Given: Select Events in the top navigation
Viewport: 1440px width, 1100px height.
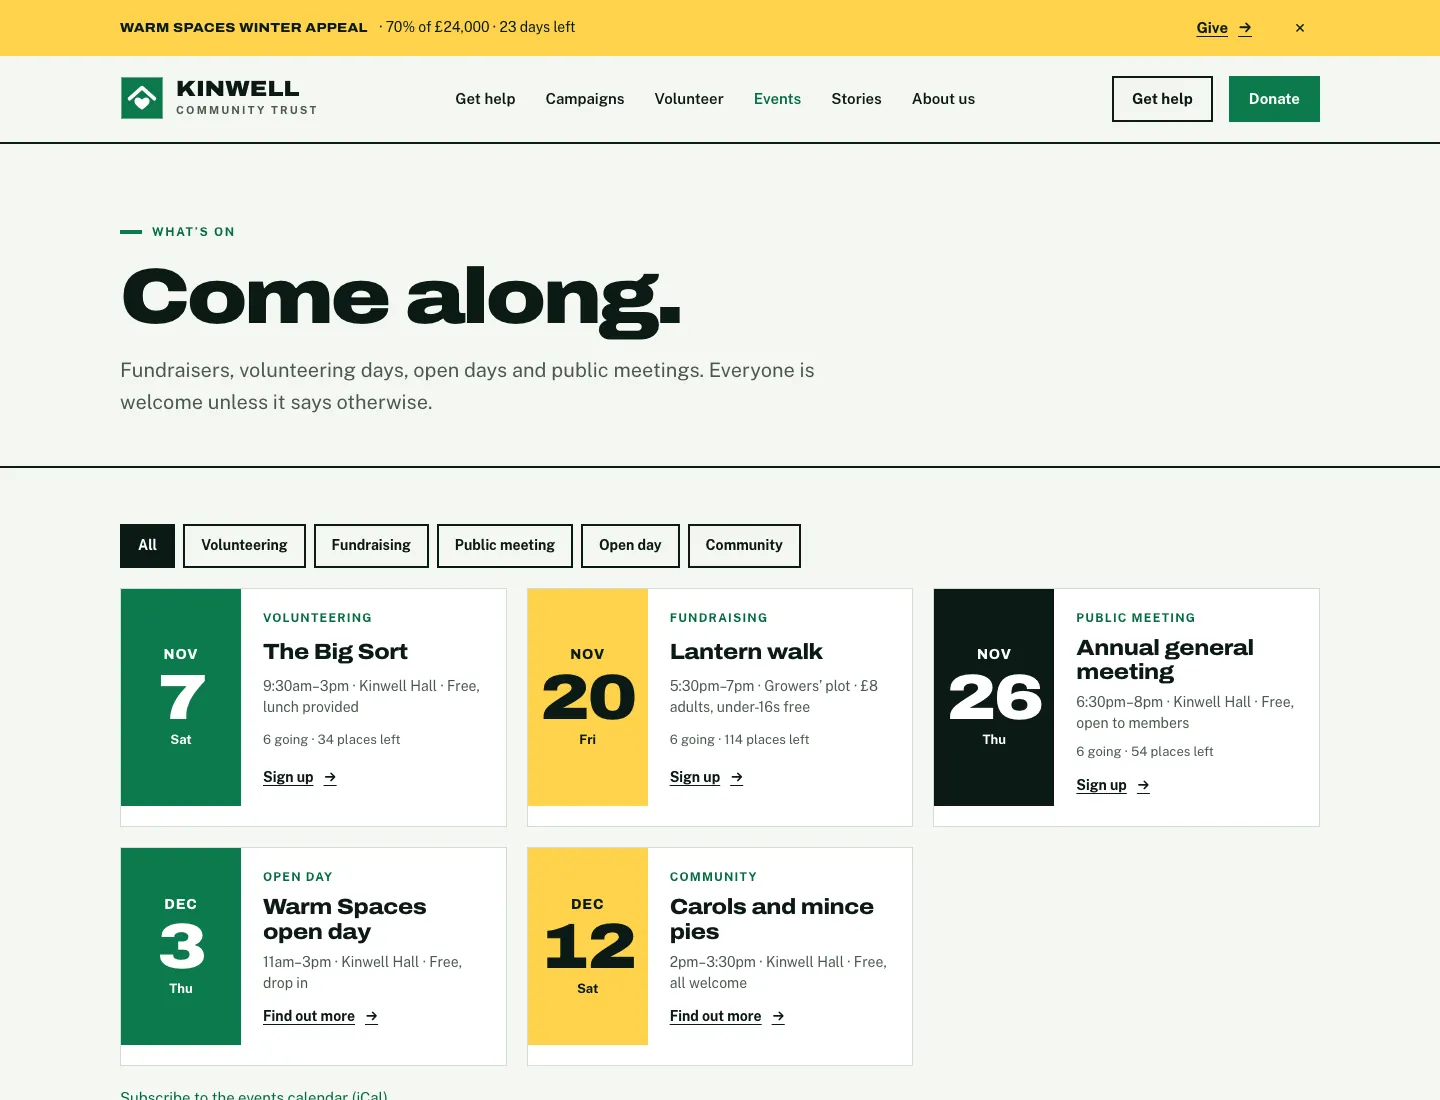Looking at the screenshot, I should [x=777, y=99].
